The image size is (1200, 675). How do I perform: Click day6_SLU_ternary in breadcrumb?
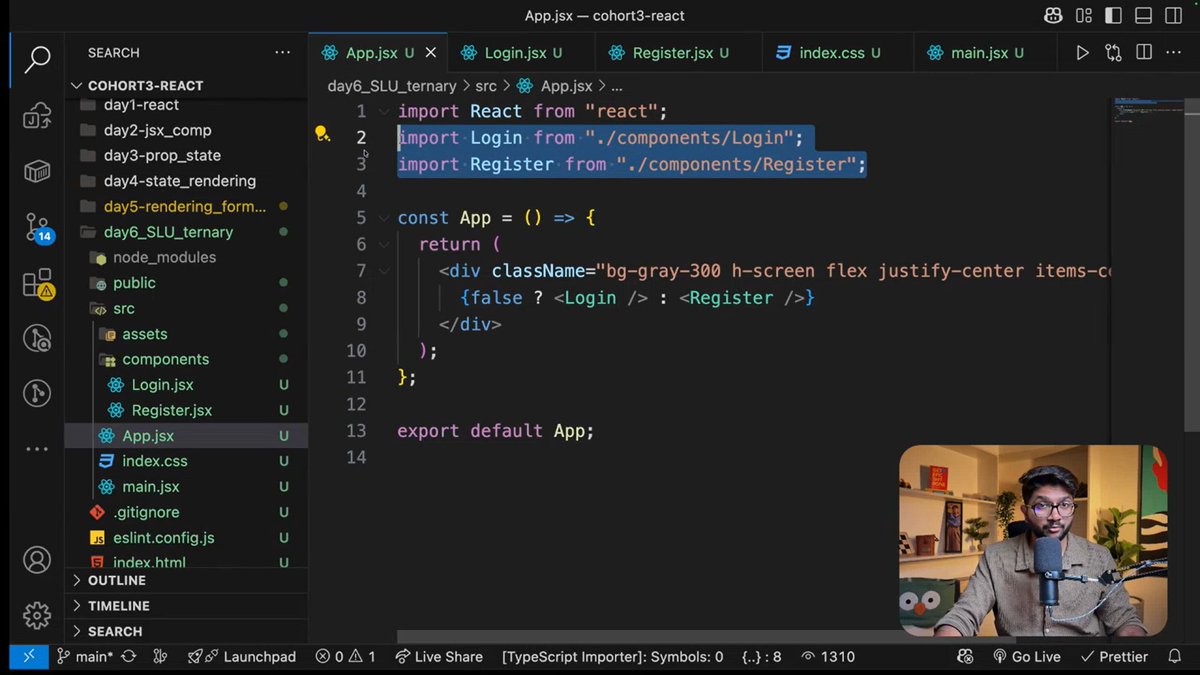click(x=392, y=86)
